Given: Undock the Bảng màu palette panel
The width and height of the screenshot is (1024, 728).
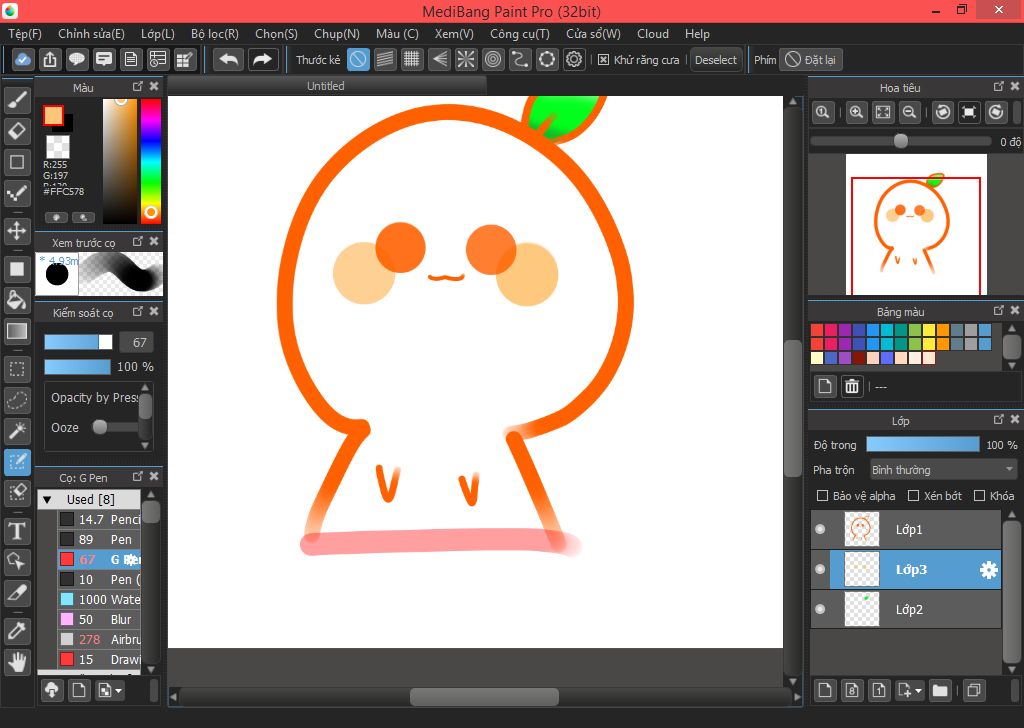Looking at the screenshot, I should coord(999,310).
